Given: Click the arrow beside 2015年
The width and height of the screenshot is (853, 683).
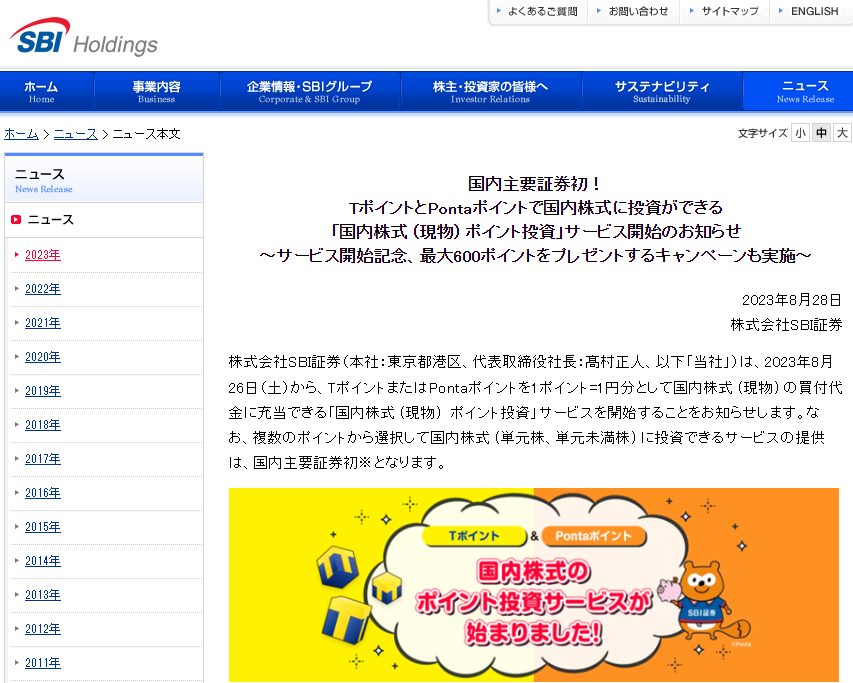Looking at the screenshot, I should [x=17, y=526].
